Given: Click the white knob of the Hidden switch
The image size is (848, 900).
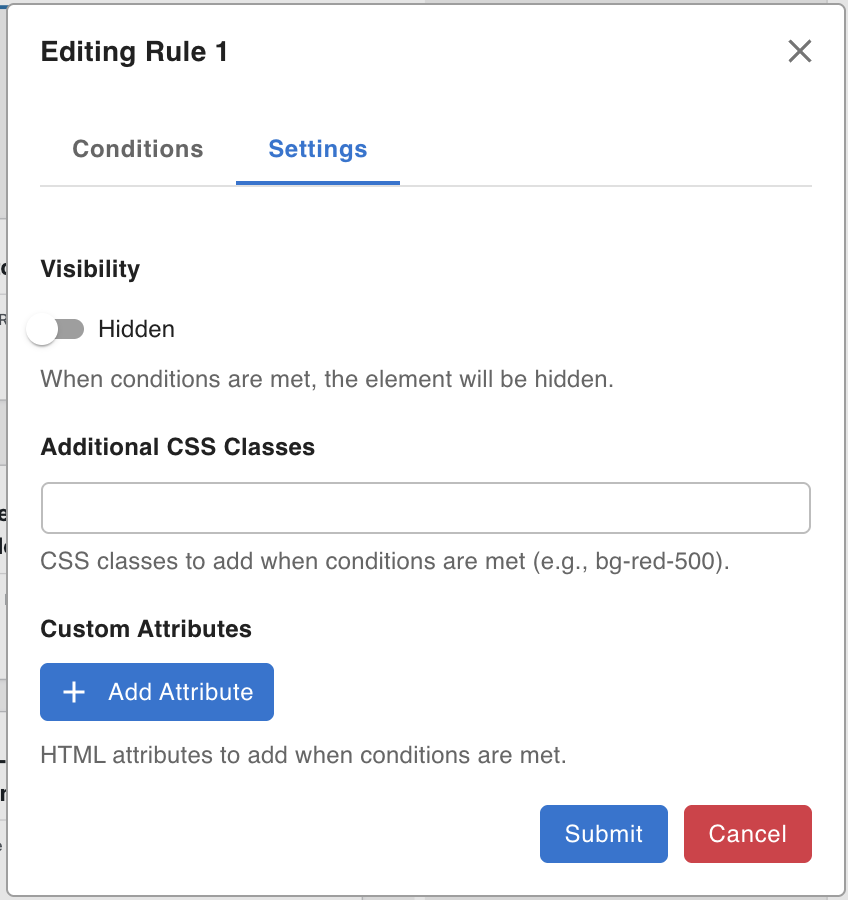Looking at the screenshot, I should coord(42,329).
